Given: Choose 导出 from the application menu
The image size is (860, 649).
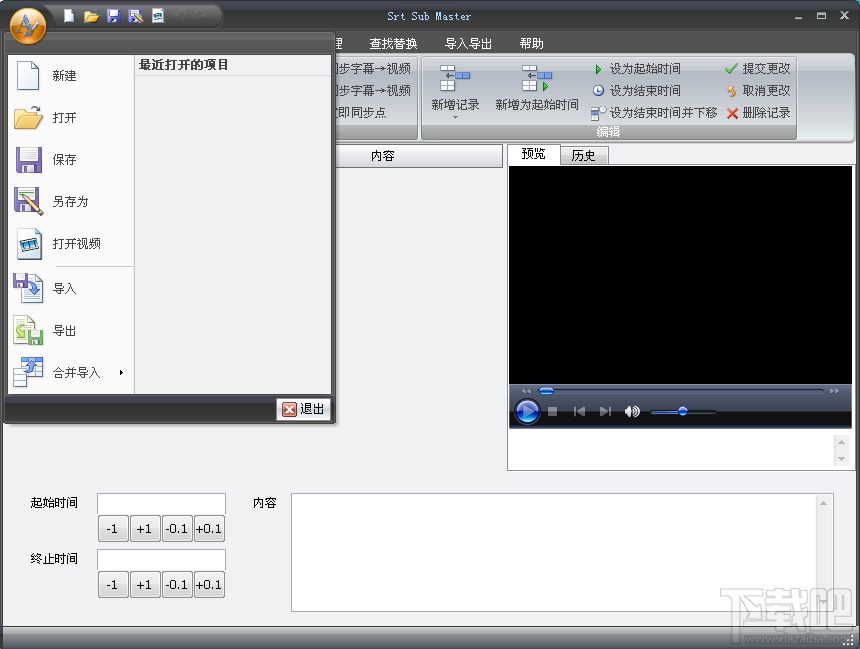Looking at the screenshot, I should [x=71, y=330].
